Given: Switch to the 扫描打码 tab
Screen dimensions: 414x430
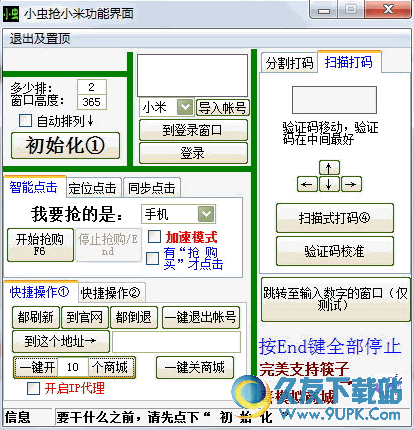Looking at the screenshot, I should pos(349,62).
